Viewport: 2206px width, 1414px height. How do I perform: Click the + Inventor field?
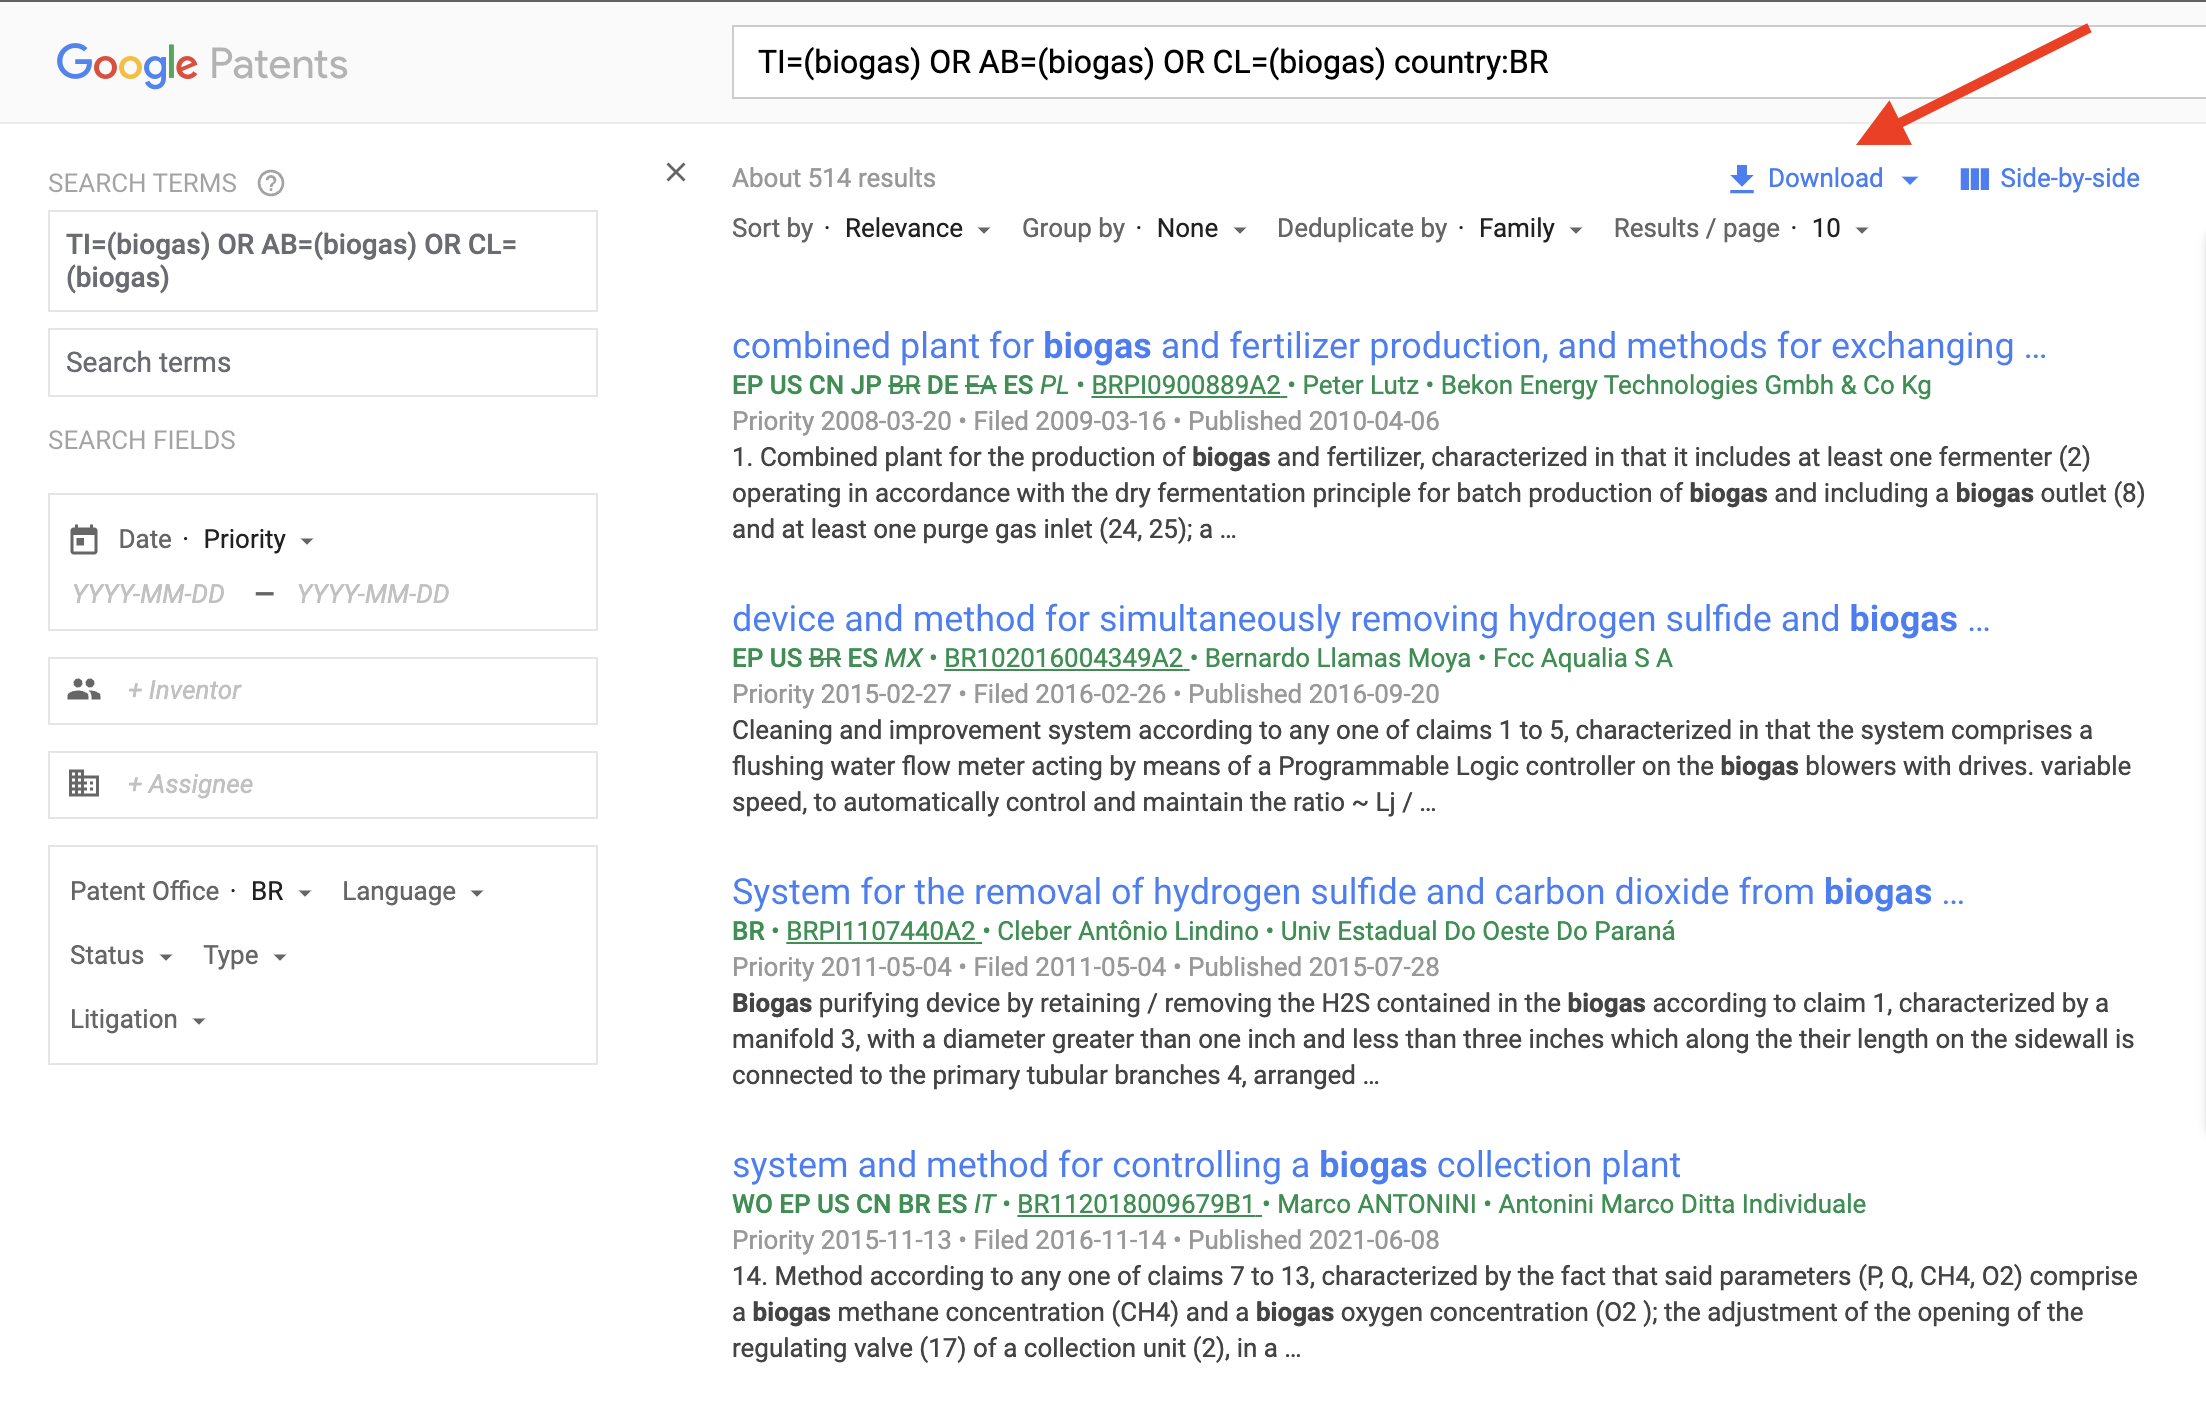click(x=323, y=691)
